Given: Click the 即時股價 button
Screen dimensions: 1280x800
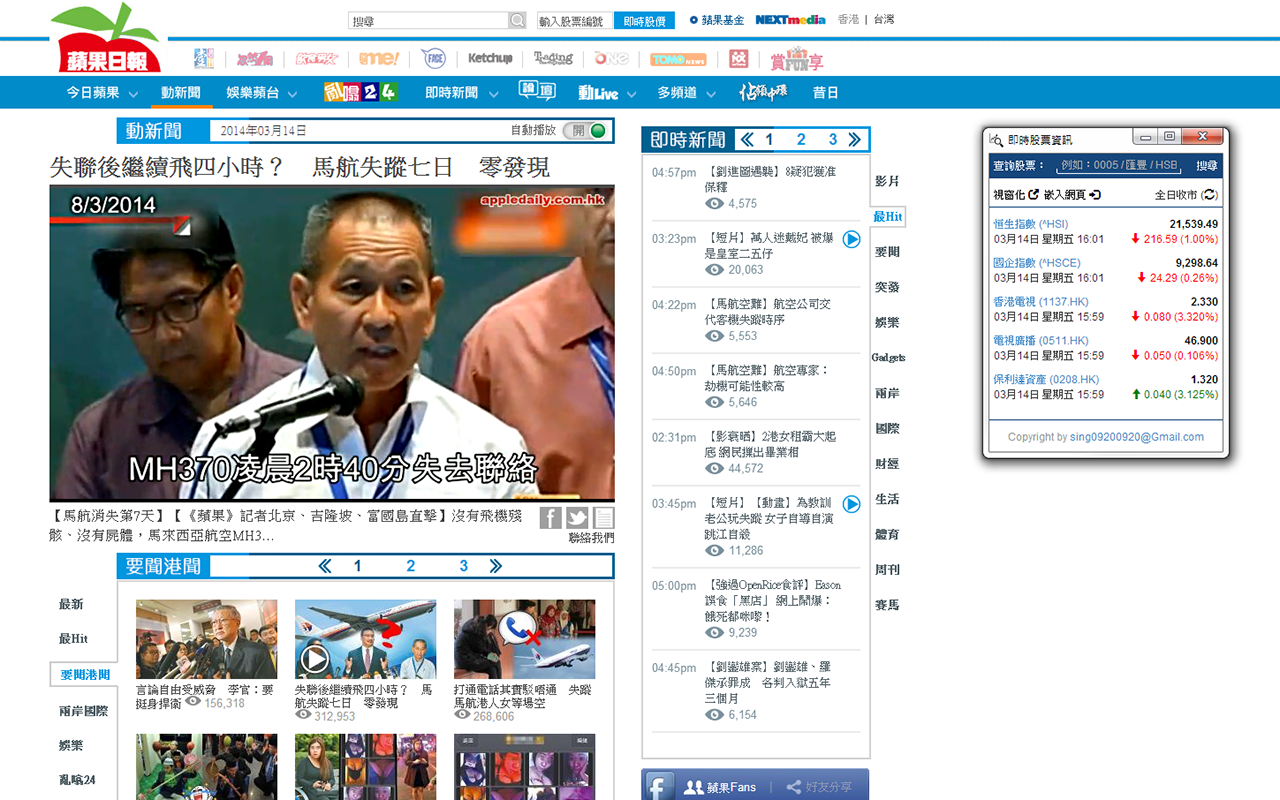Looking at the screenshot, I should click(644, 20).
